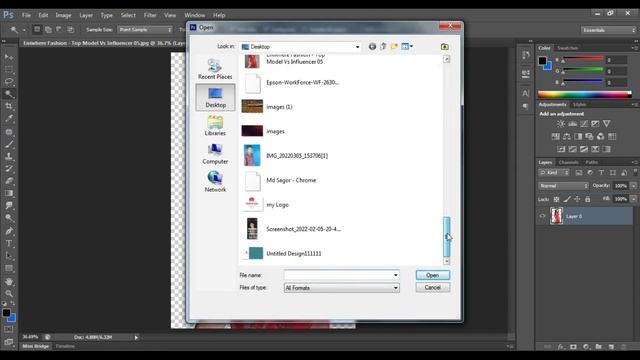
Task: Click the Brightness/Contrast adjustment icon
Action: click(x=561, y=124)
